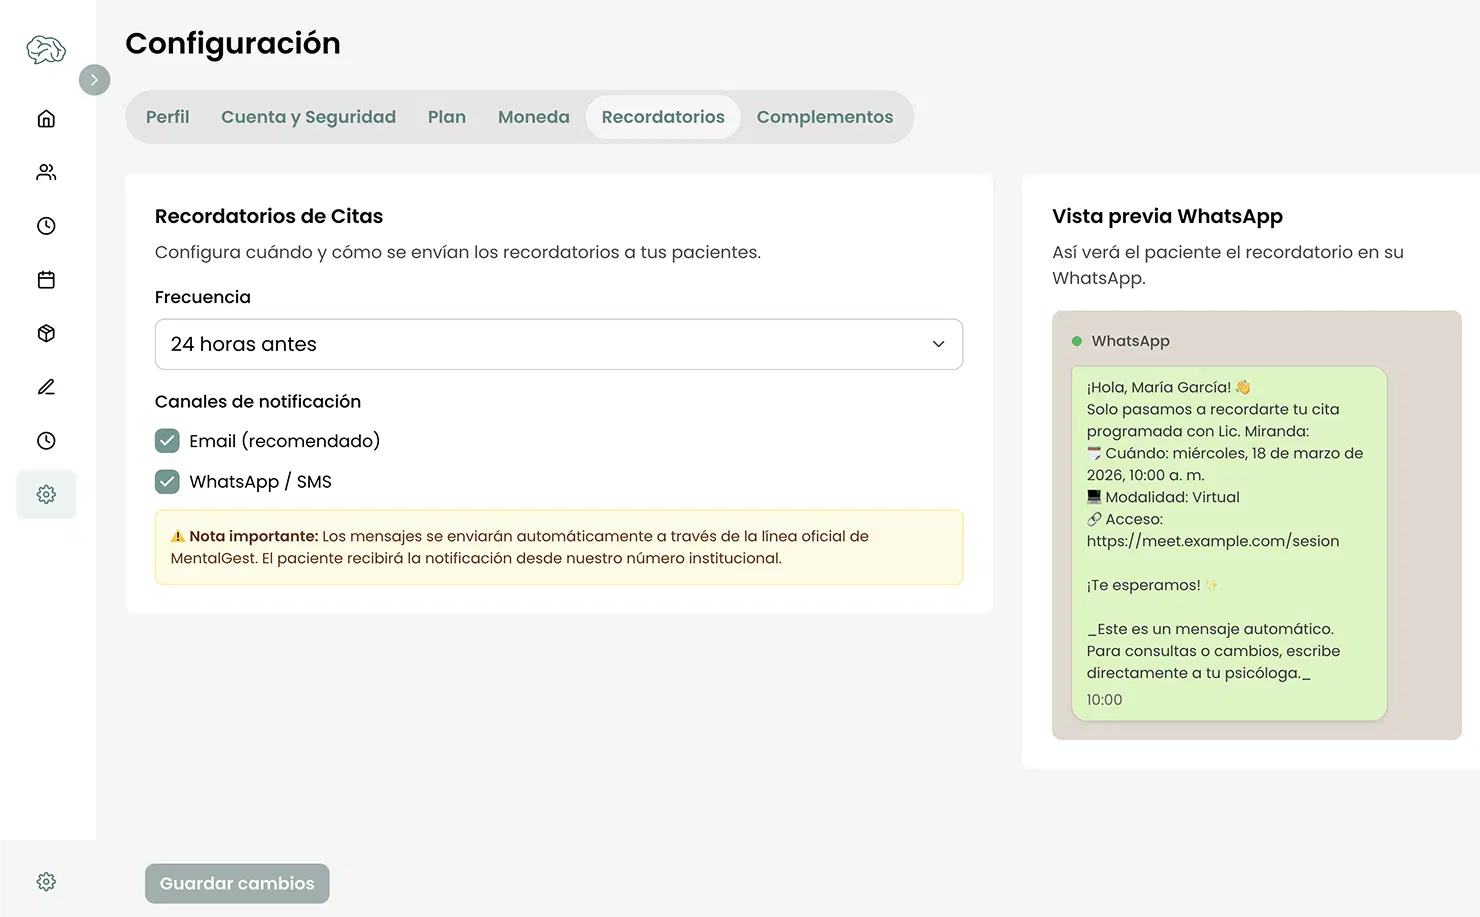The width and height of the screenshot is (1480, 917).
Task: Uncheck the WhatsApp / SMS checkbox
Action: click(167, 482)
